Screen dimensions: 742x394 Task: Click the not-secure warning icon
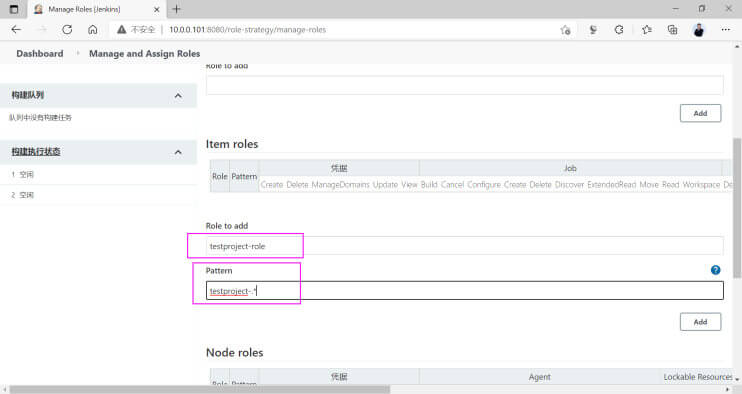pyautogui.click(x=122, y=30)
